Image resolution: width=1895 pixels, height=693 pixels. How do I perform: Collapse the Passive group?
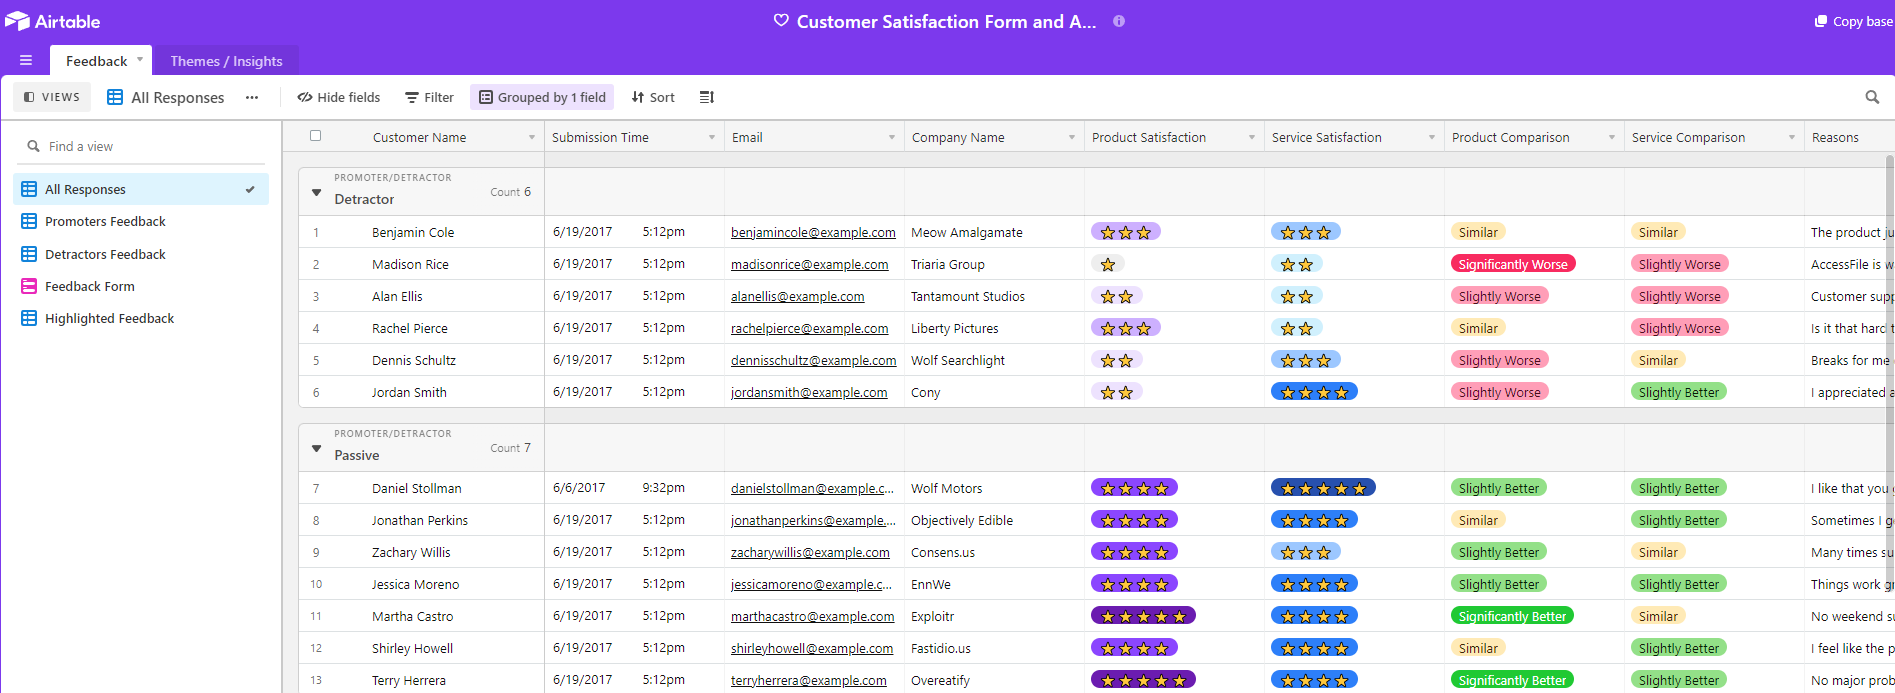(x=316, y=448)
